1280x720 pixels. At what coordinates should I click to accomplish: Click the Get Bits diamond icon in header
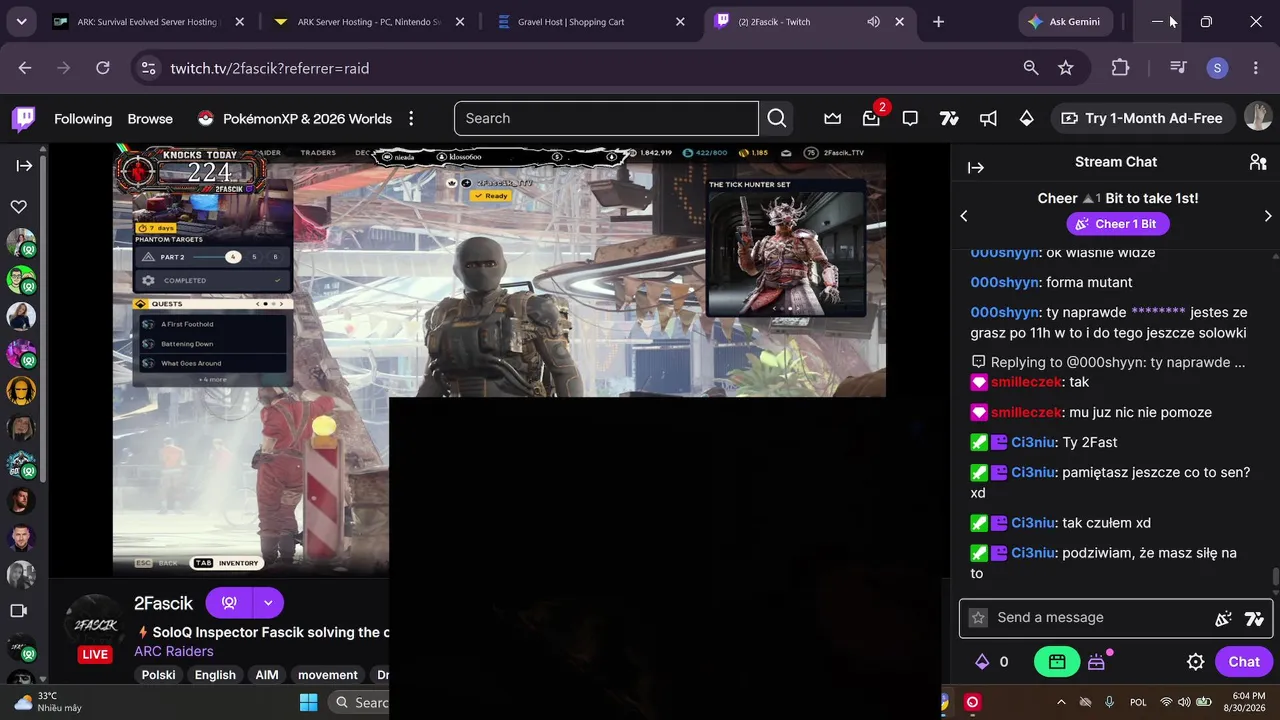(1026, 118)
